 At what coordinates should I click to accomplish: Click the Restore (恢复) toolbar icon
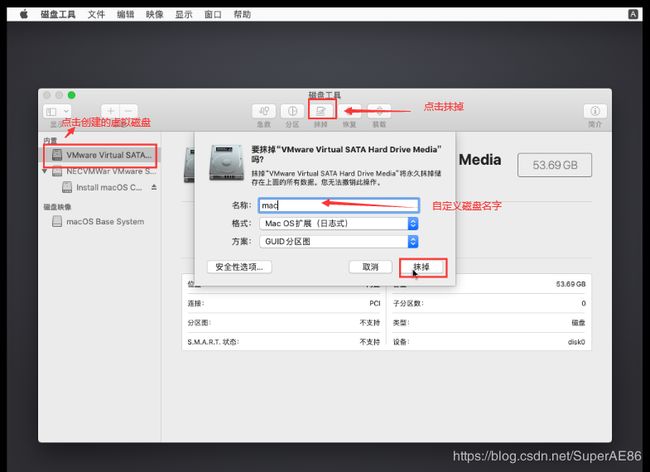tap(349, 111)
